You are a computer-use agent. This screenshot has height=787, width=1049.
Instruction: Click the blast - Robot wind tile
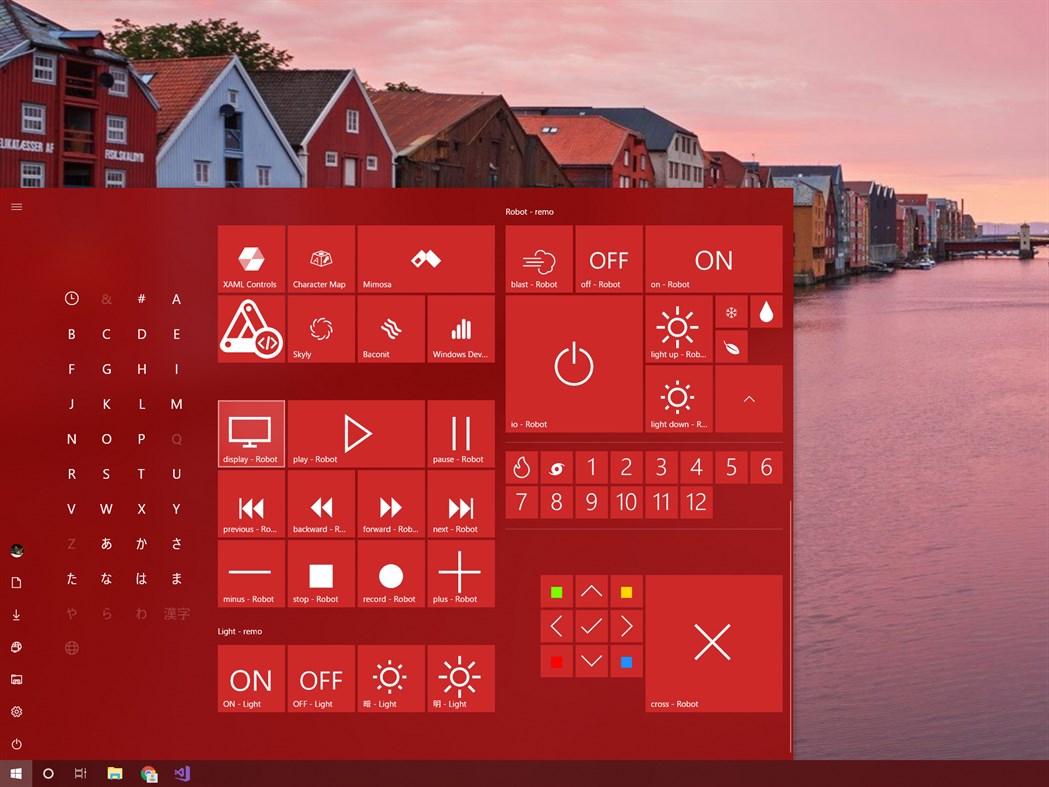tap(539, 258)
